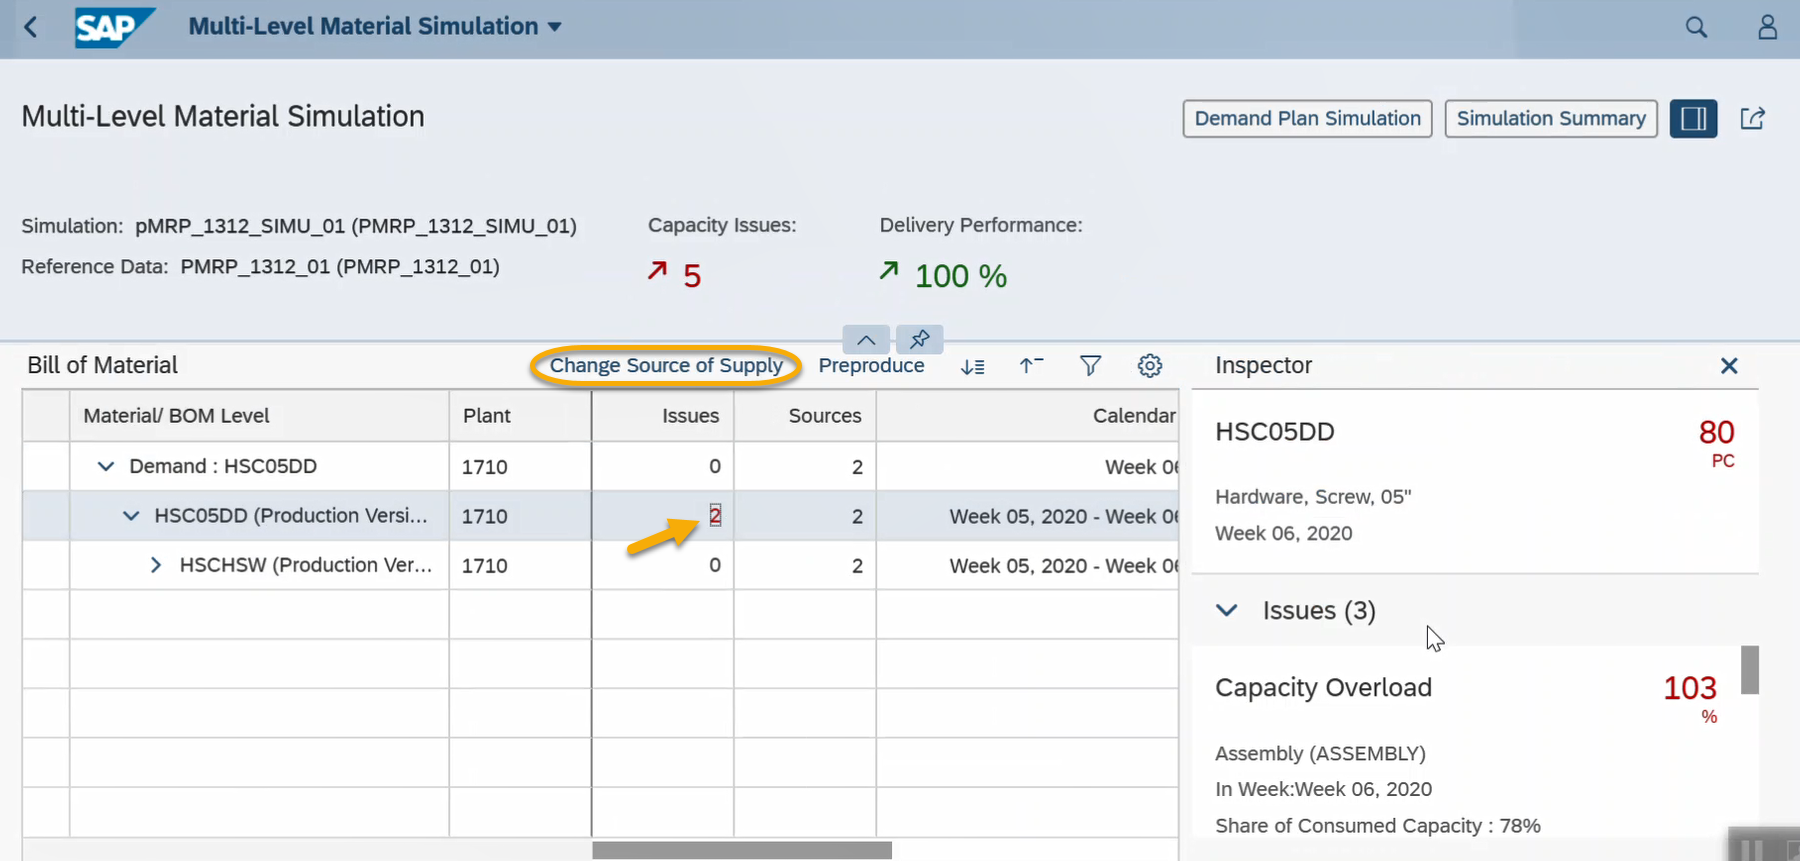Toggle the Inspector side panel button
The height and width of the screenshot is (861, 1800).
point(1693,119)
